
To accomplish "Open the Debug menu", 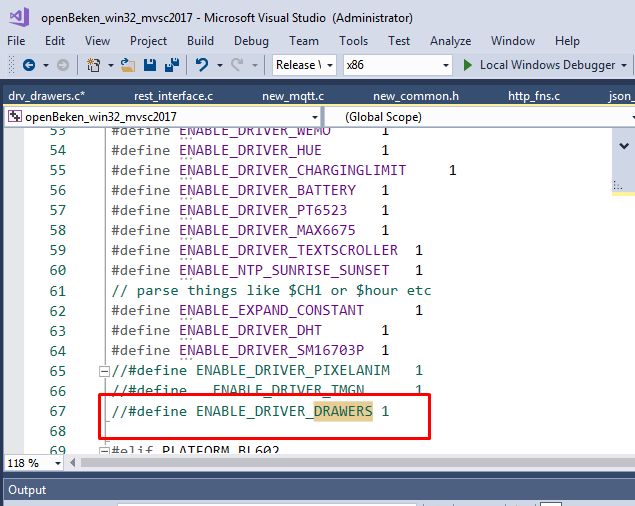I will (x=251, y=41).
